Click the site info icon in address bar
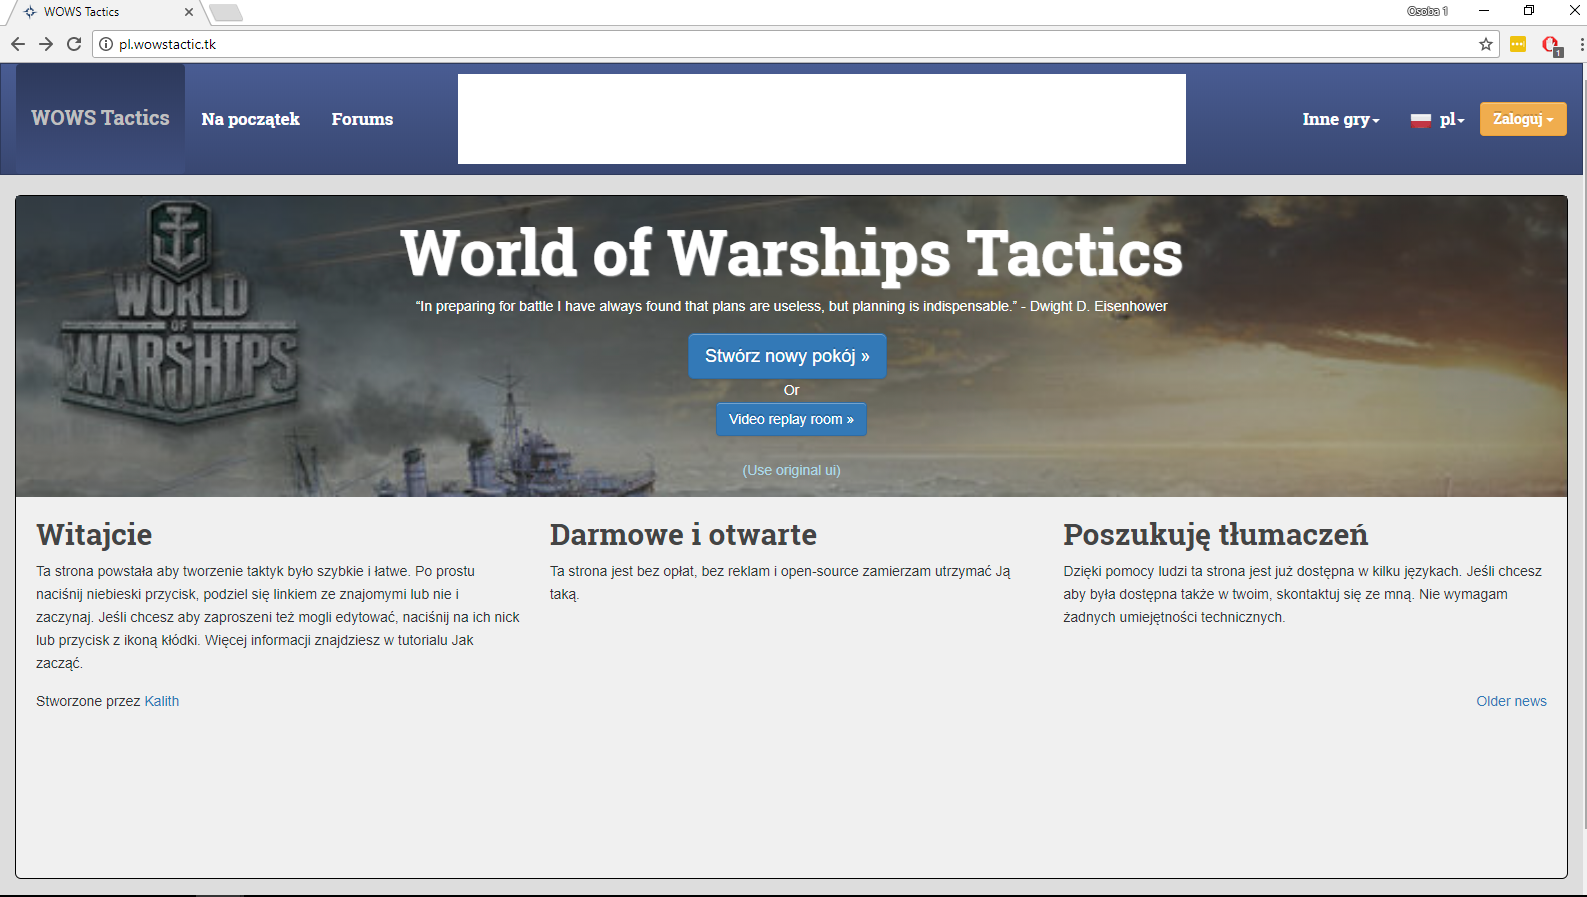Image resolution: width=1587 pixels, height=897 pixels. (106, 44)
